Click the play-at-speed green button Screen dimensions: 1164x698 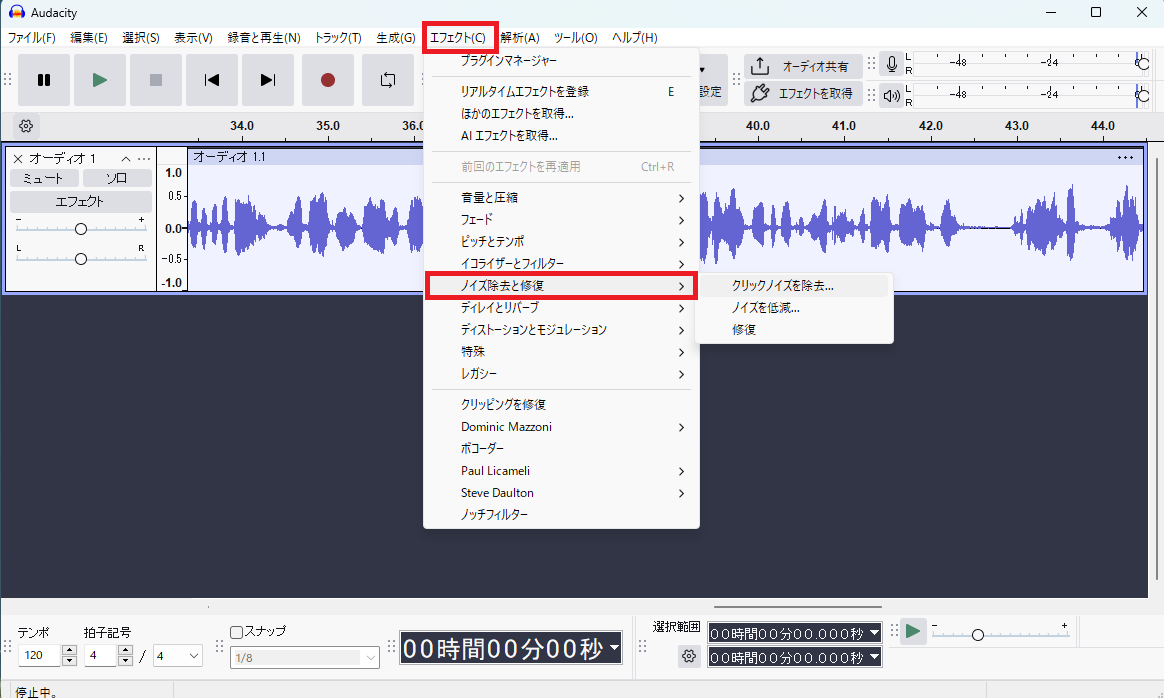click(913, 632)
